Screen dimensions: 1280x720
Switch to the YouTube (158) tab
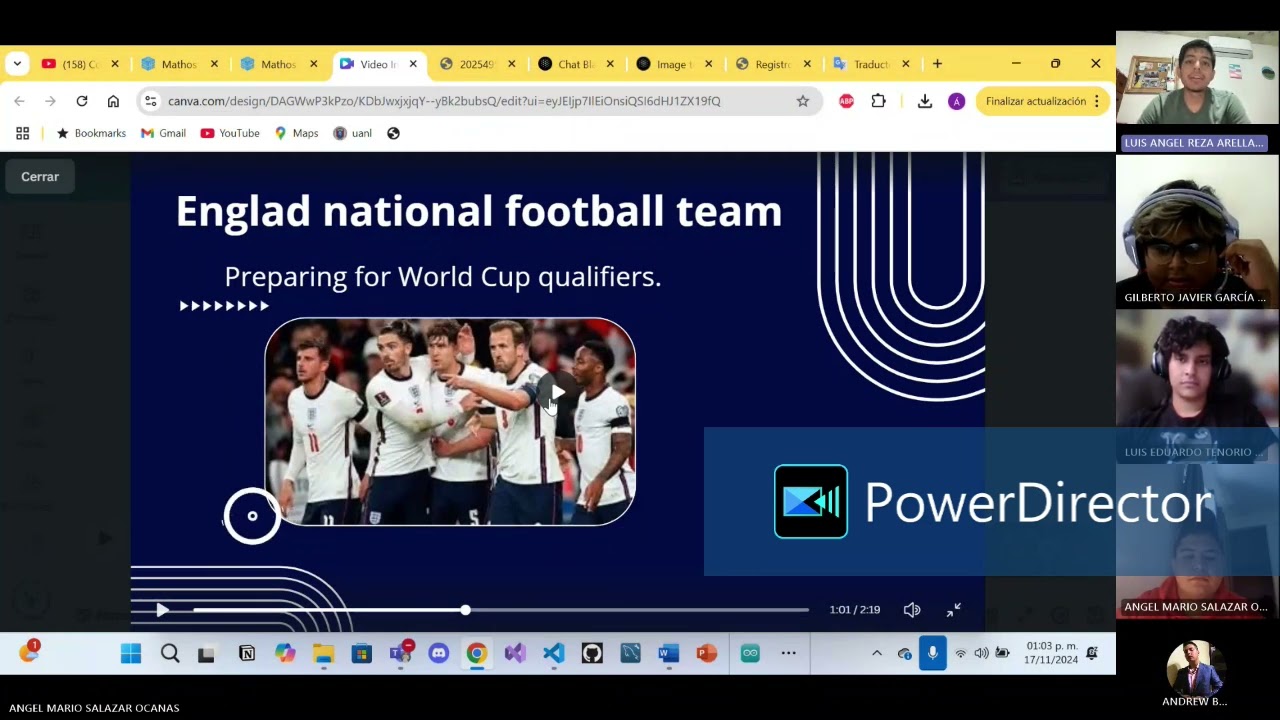80,64
